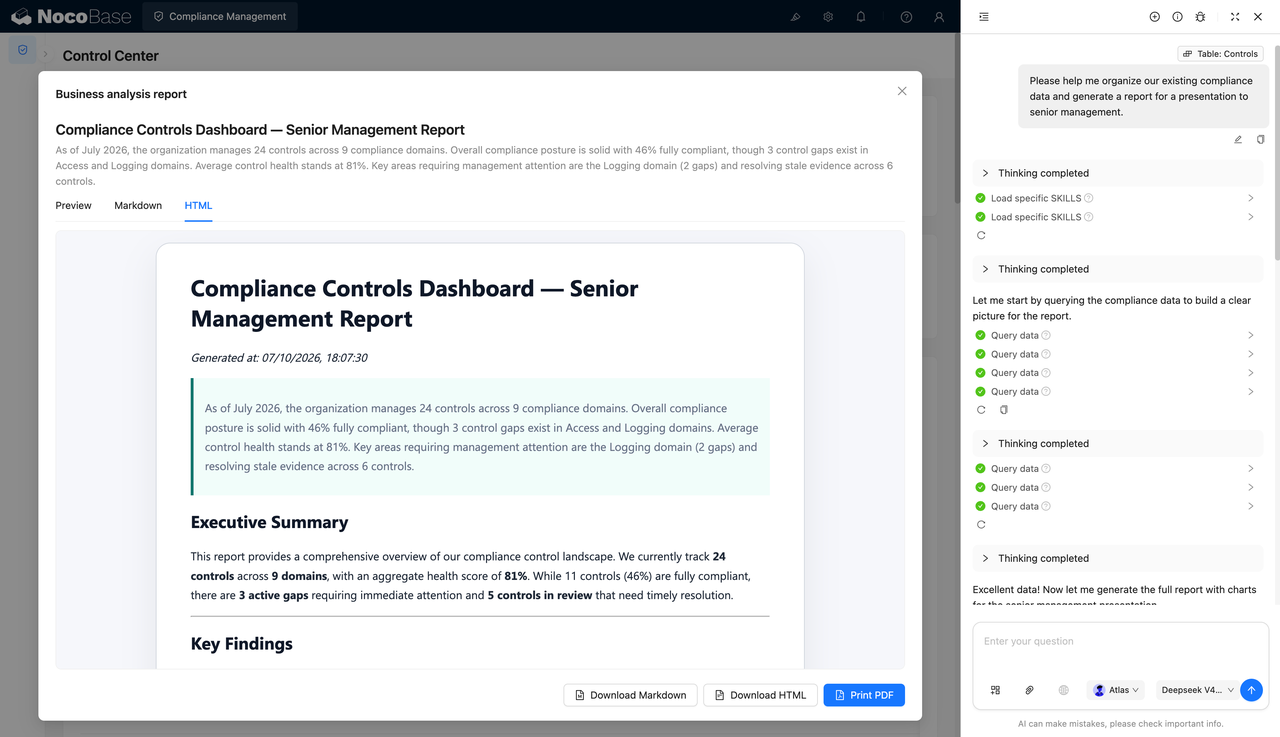Screen dimensions: 1280x737
Task: Click the 'Executive Summary' heading
Action: tap(269, 522)
